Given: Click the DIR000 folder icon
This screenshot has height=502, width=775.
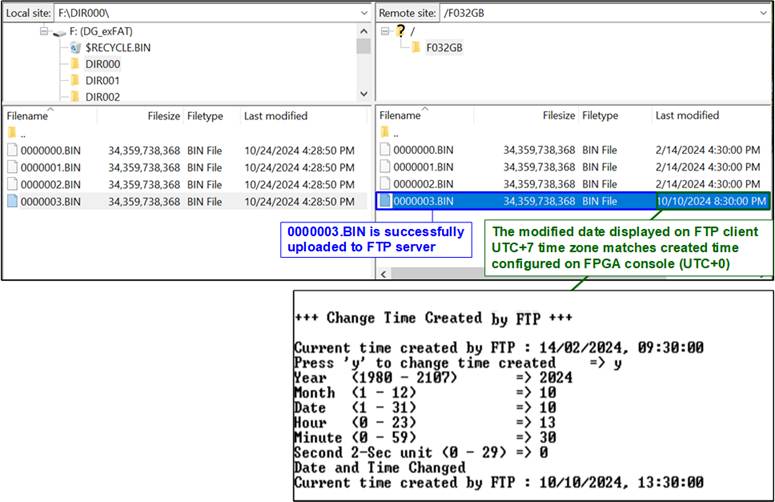Looking at the screenshot, I should [x=75, y=64].
